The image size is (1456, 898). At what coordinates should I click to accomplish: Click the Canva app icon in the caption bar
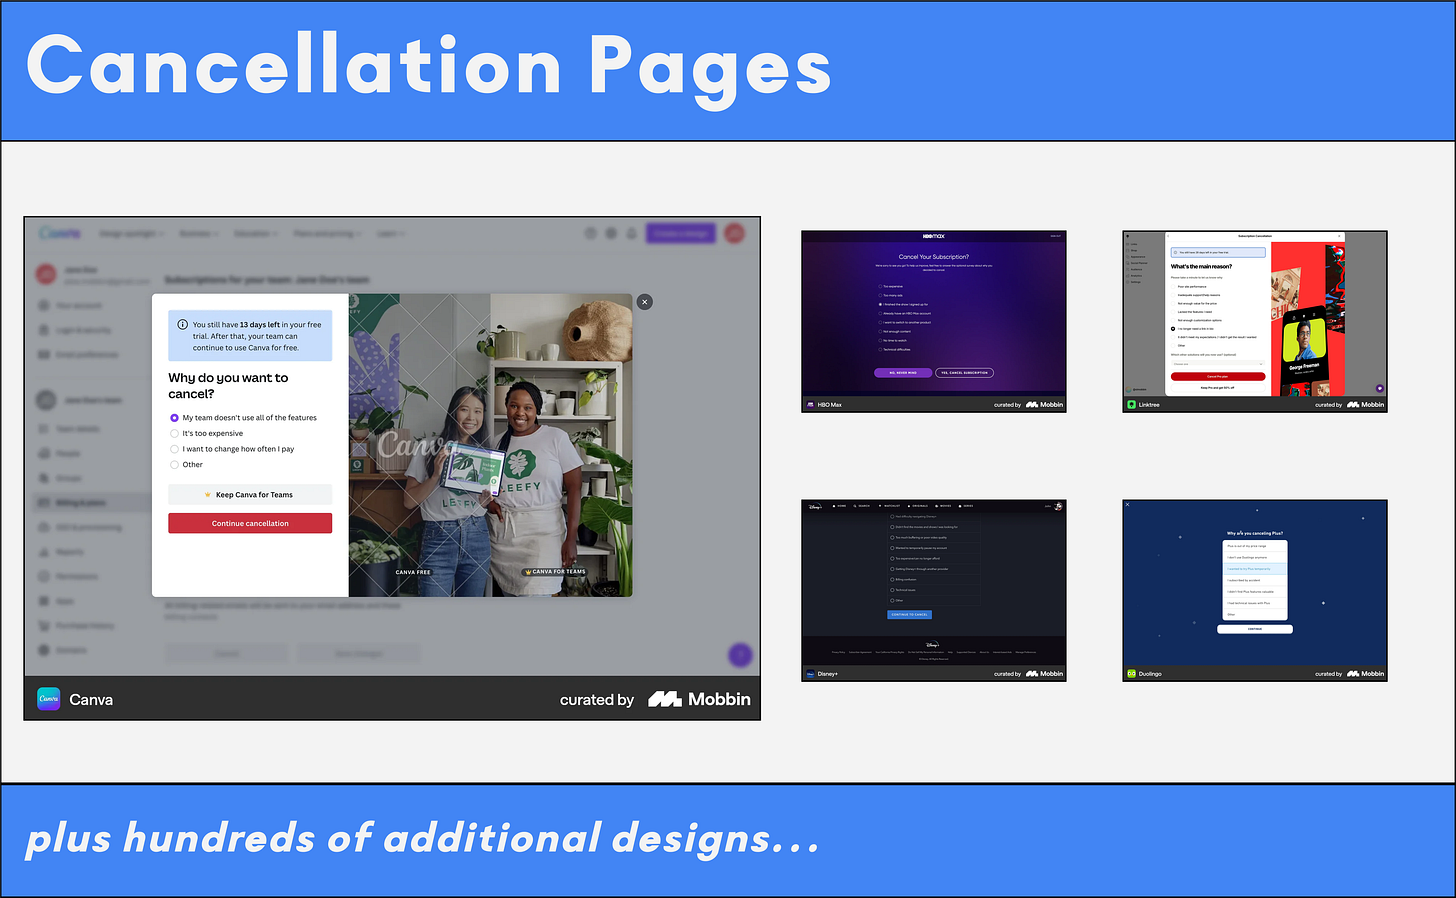[x=48, y=699]
